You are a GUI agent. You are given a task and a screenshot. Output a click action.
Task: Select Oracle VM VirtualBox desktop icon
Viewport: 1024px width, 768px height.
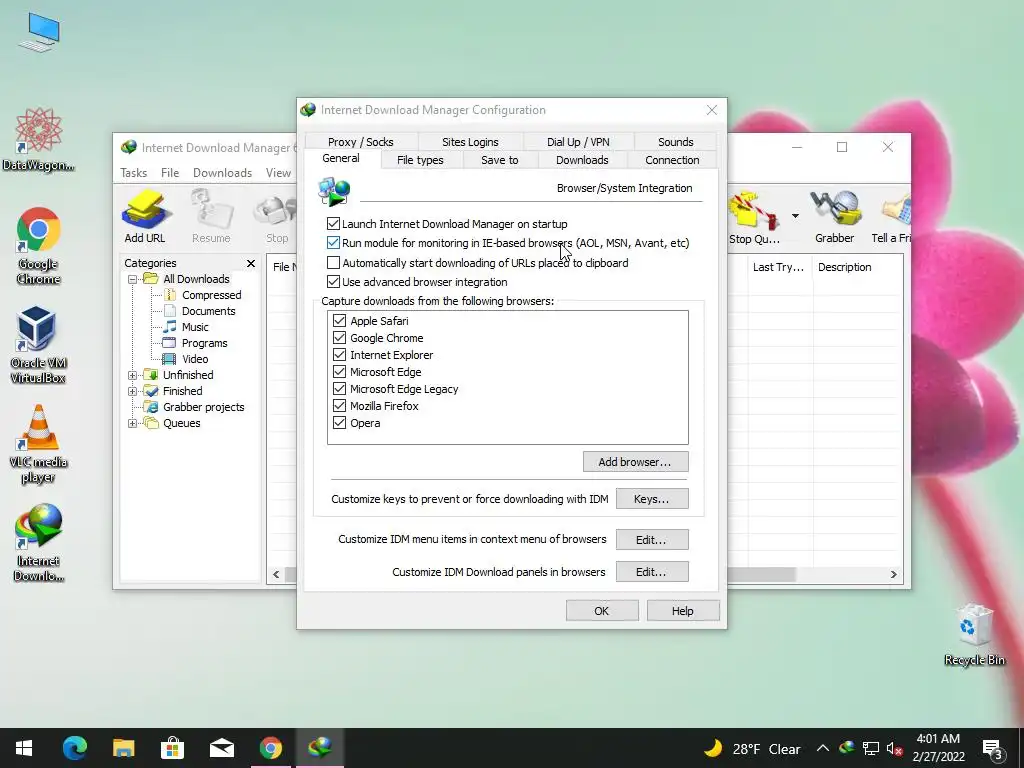coord(39,344)
